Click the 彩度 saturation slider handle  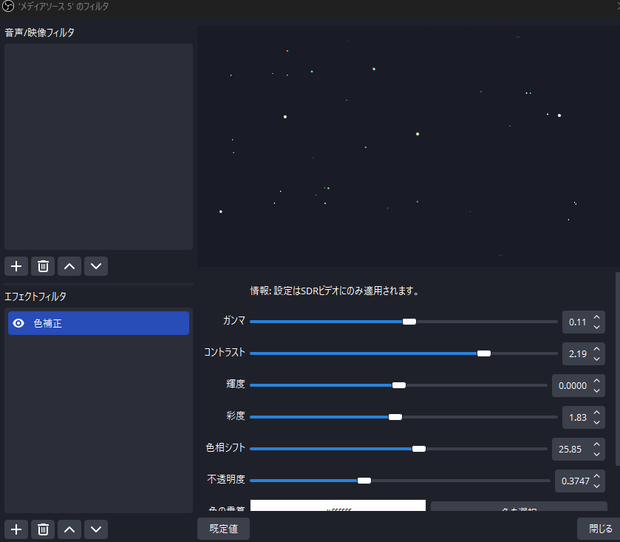click(x=395, y=417)
